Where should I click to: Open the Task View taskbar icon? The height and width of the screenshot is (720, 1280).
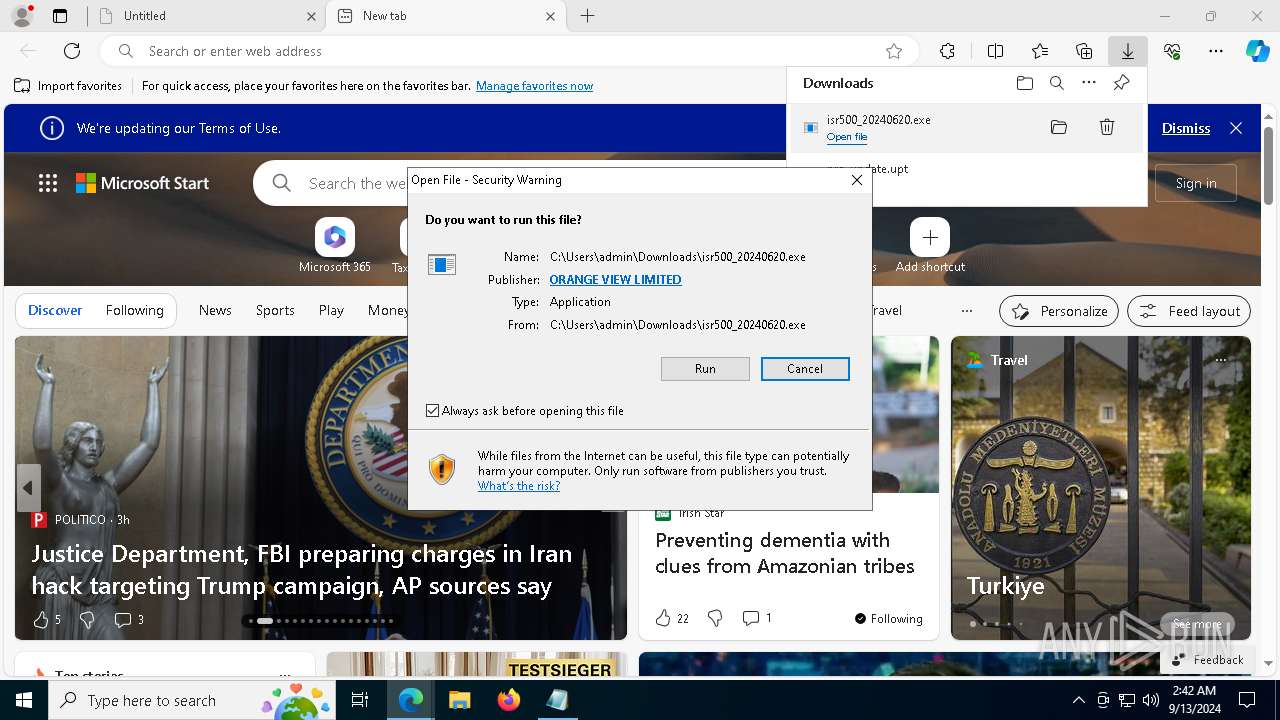[360, 700]
